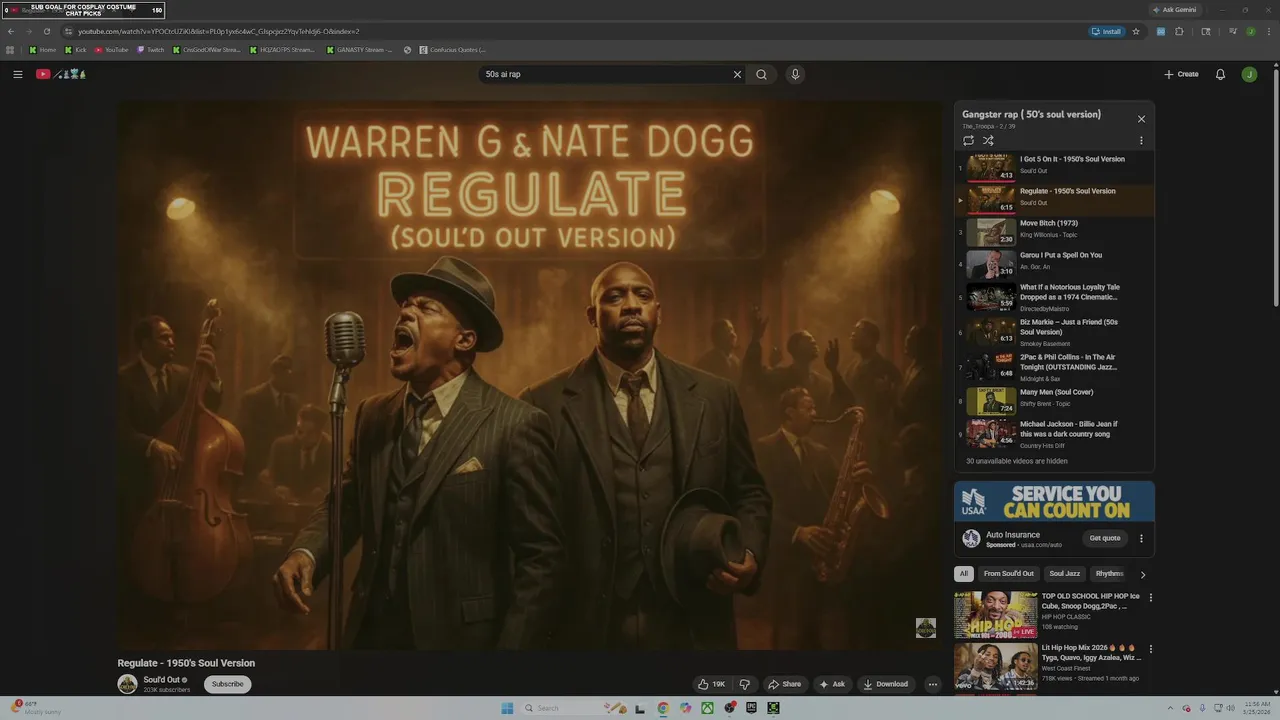This screenshot has width=1280, height=720.
Task: Close the Gangster rap playlist panel
Action: (x=1141, y=119)
